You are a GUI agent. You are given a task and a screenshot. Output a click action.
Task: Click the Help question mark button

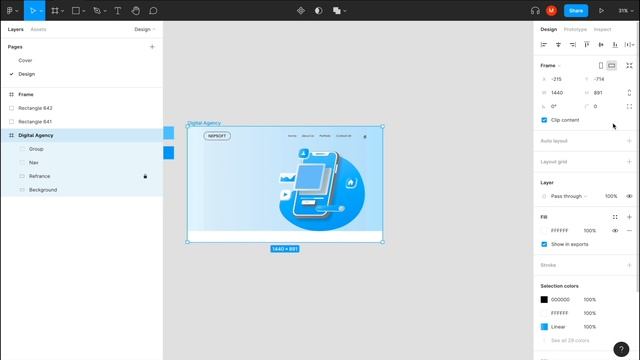(621, 349)
